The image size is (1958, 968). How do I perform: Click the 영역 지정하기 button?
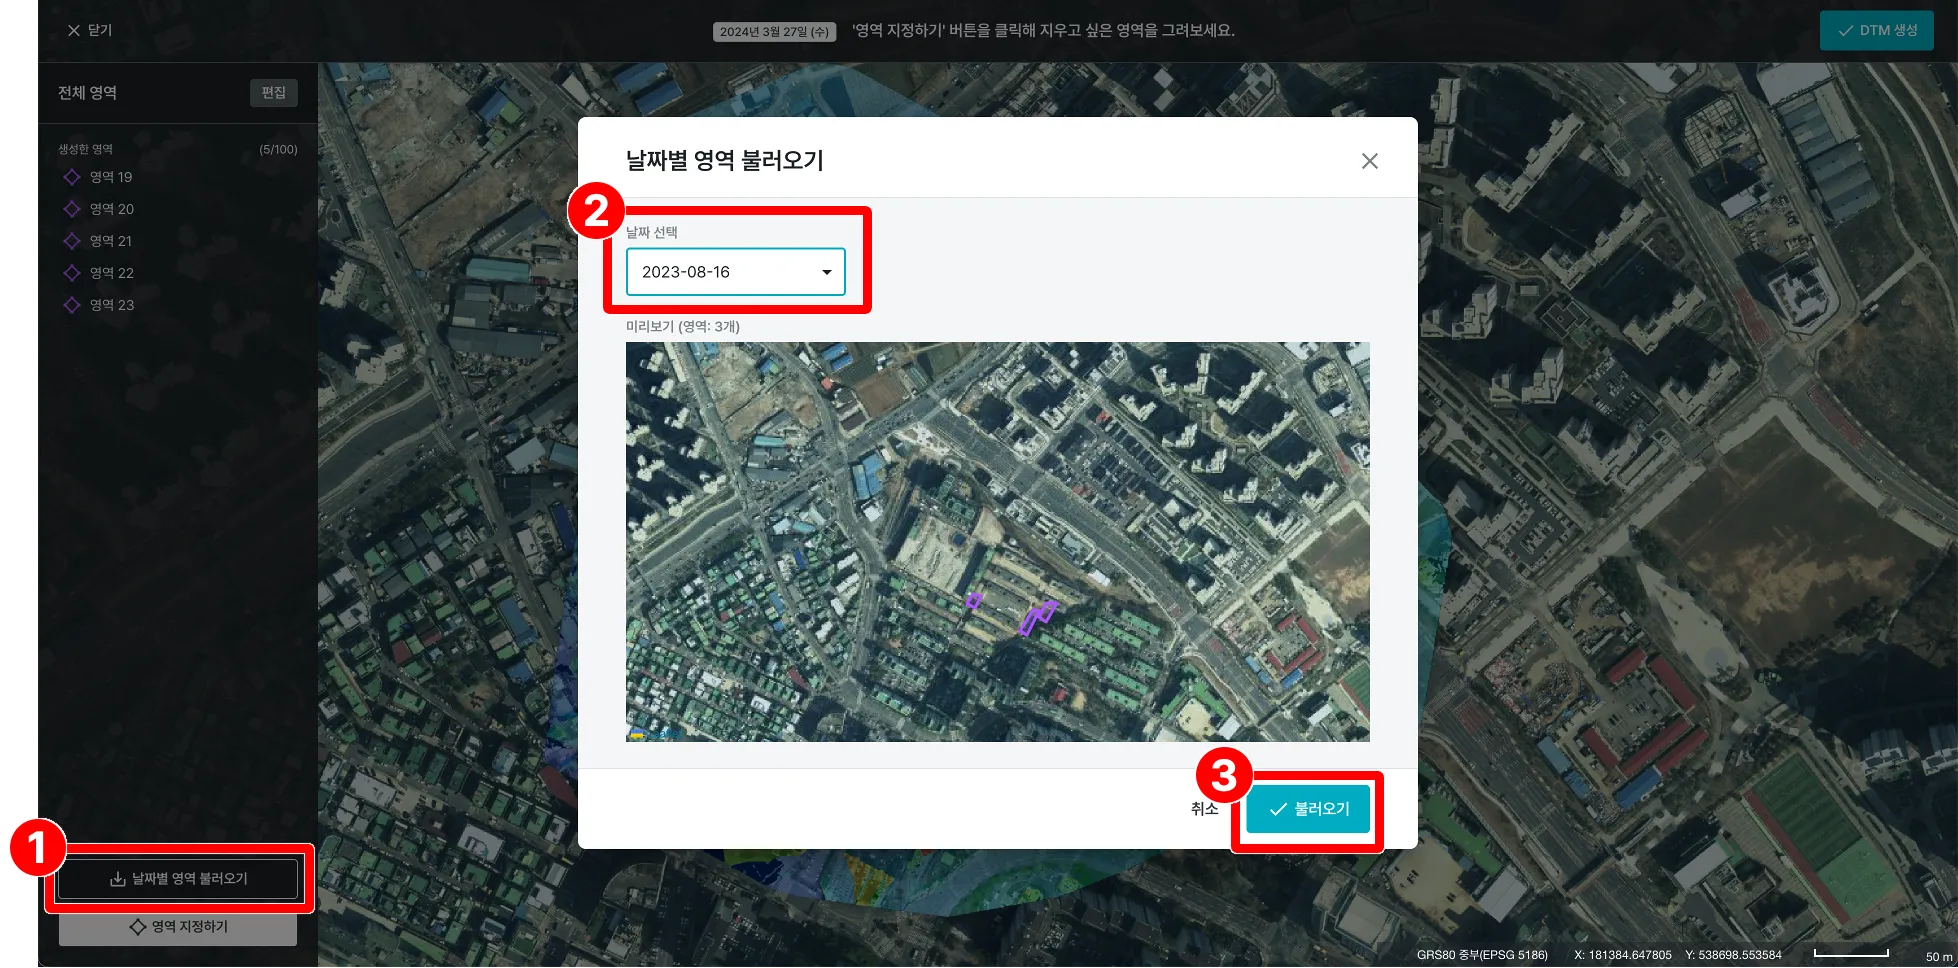(x=178, y=927)
